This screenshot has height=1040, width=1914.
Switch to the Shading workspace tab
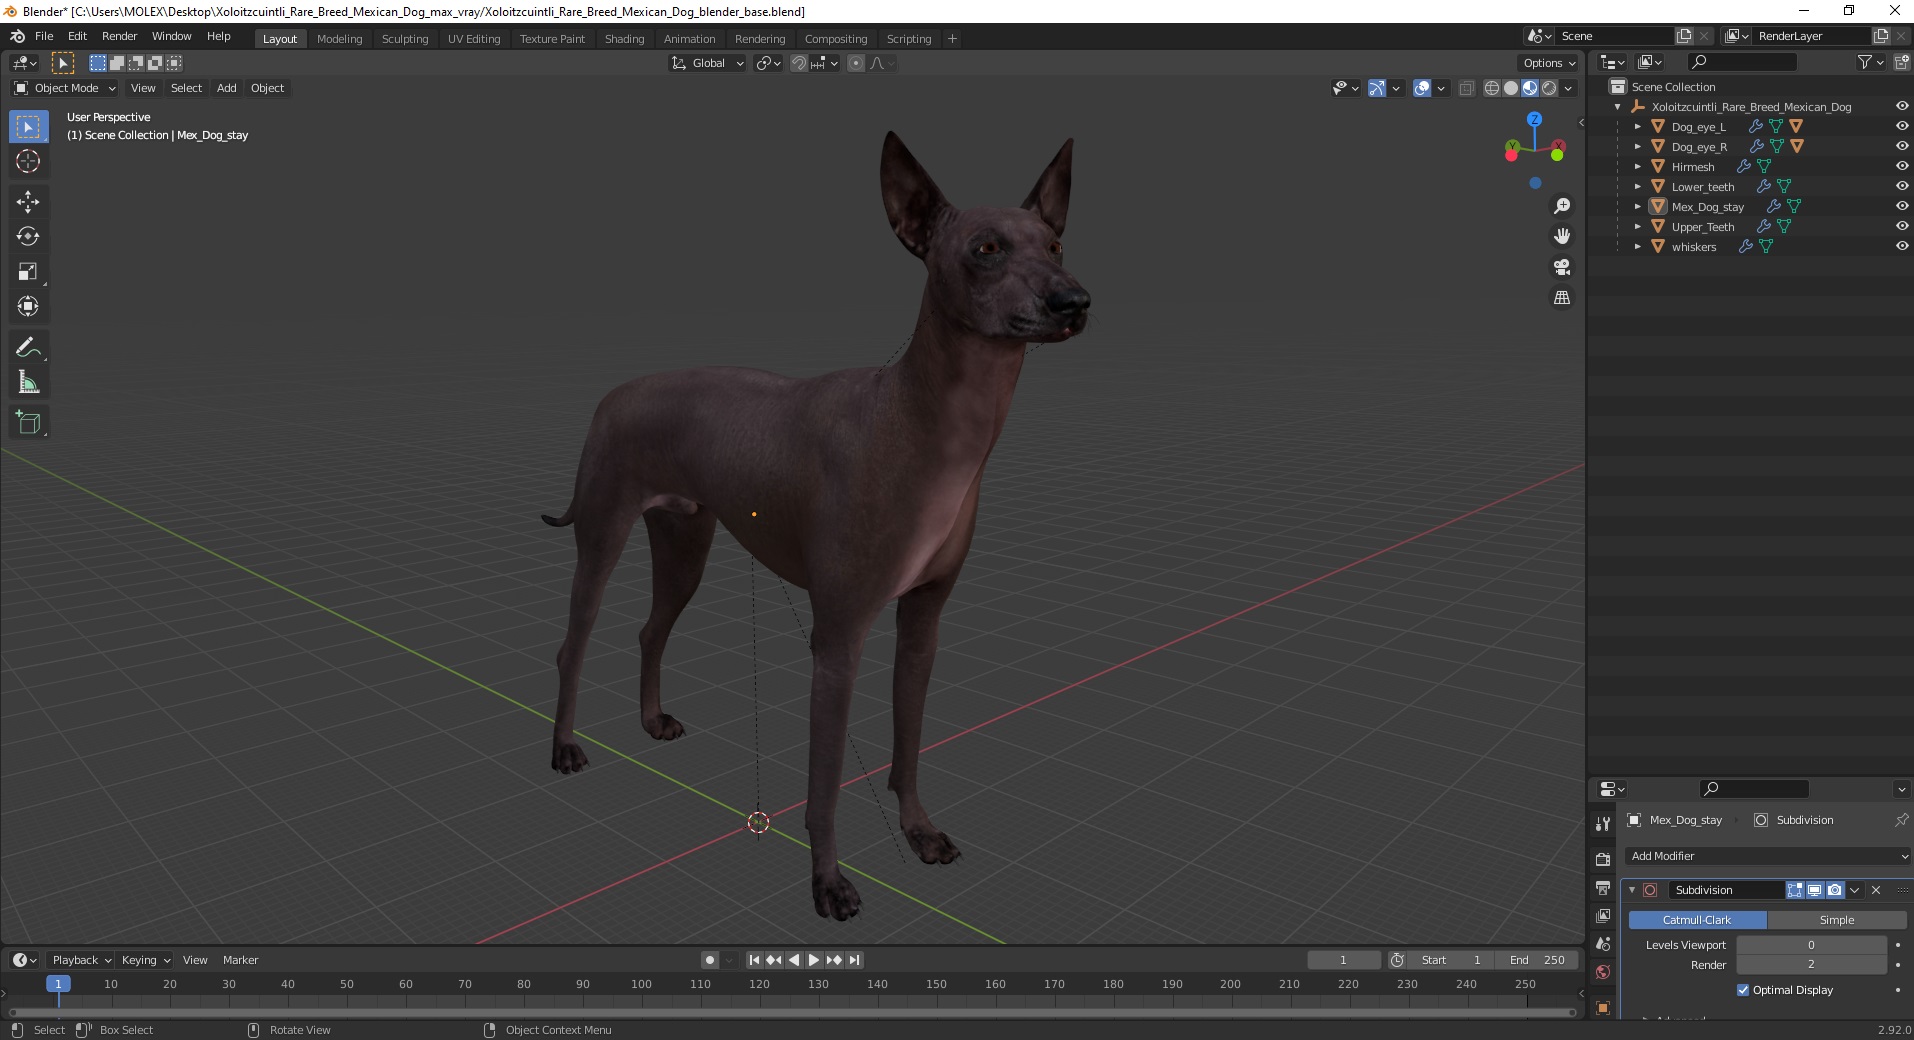pos(624,39)
